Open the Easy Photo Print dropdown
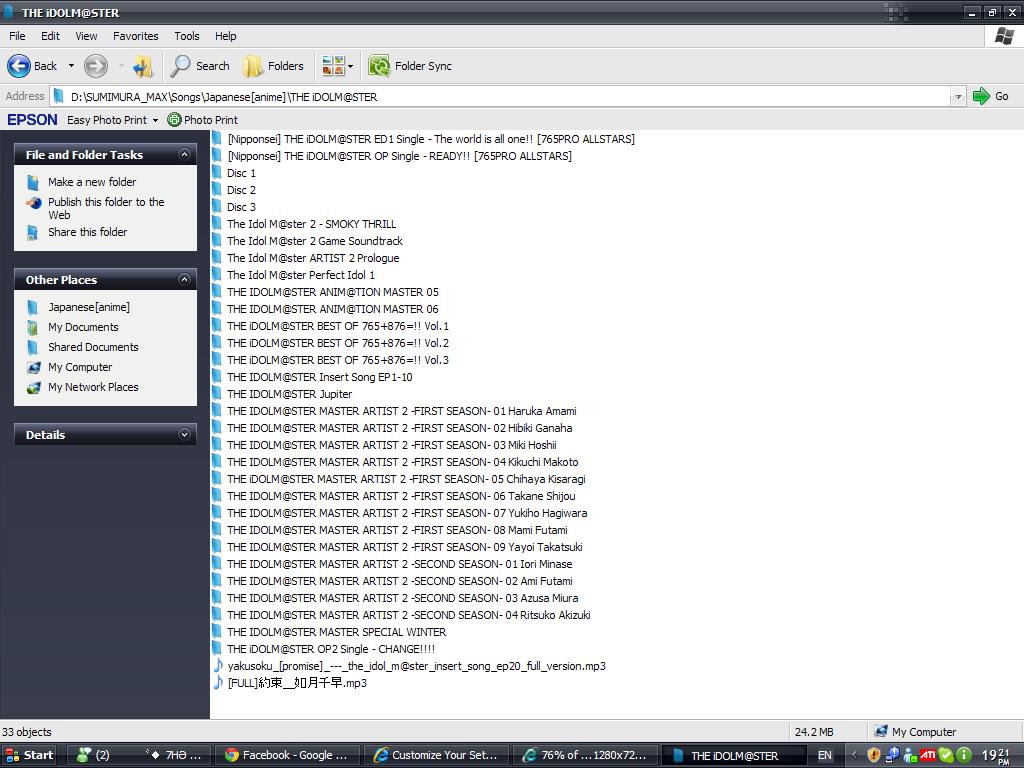Image resolution: width=1024 pixels, height=768 pixels. [155, 120]
